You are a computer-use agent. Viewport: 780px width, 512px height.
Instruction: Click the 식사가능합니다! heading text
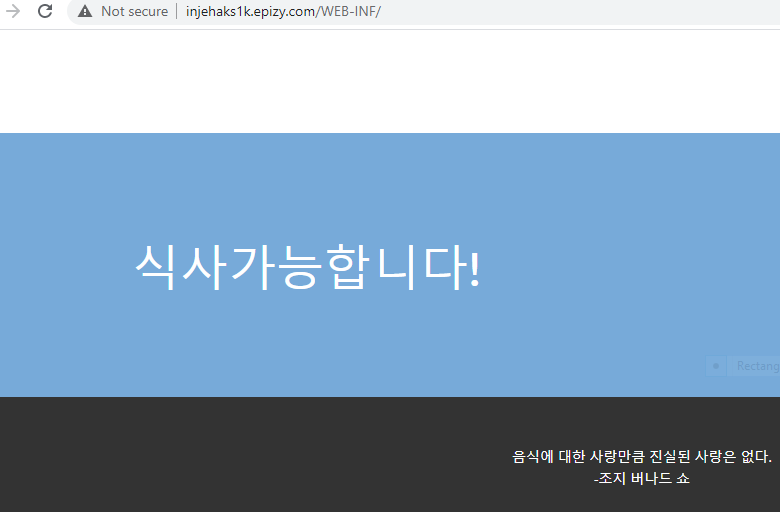(x=307, y=267)
